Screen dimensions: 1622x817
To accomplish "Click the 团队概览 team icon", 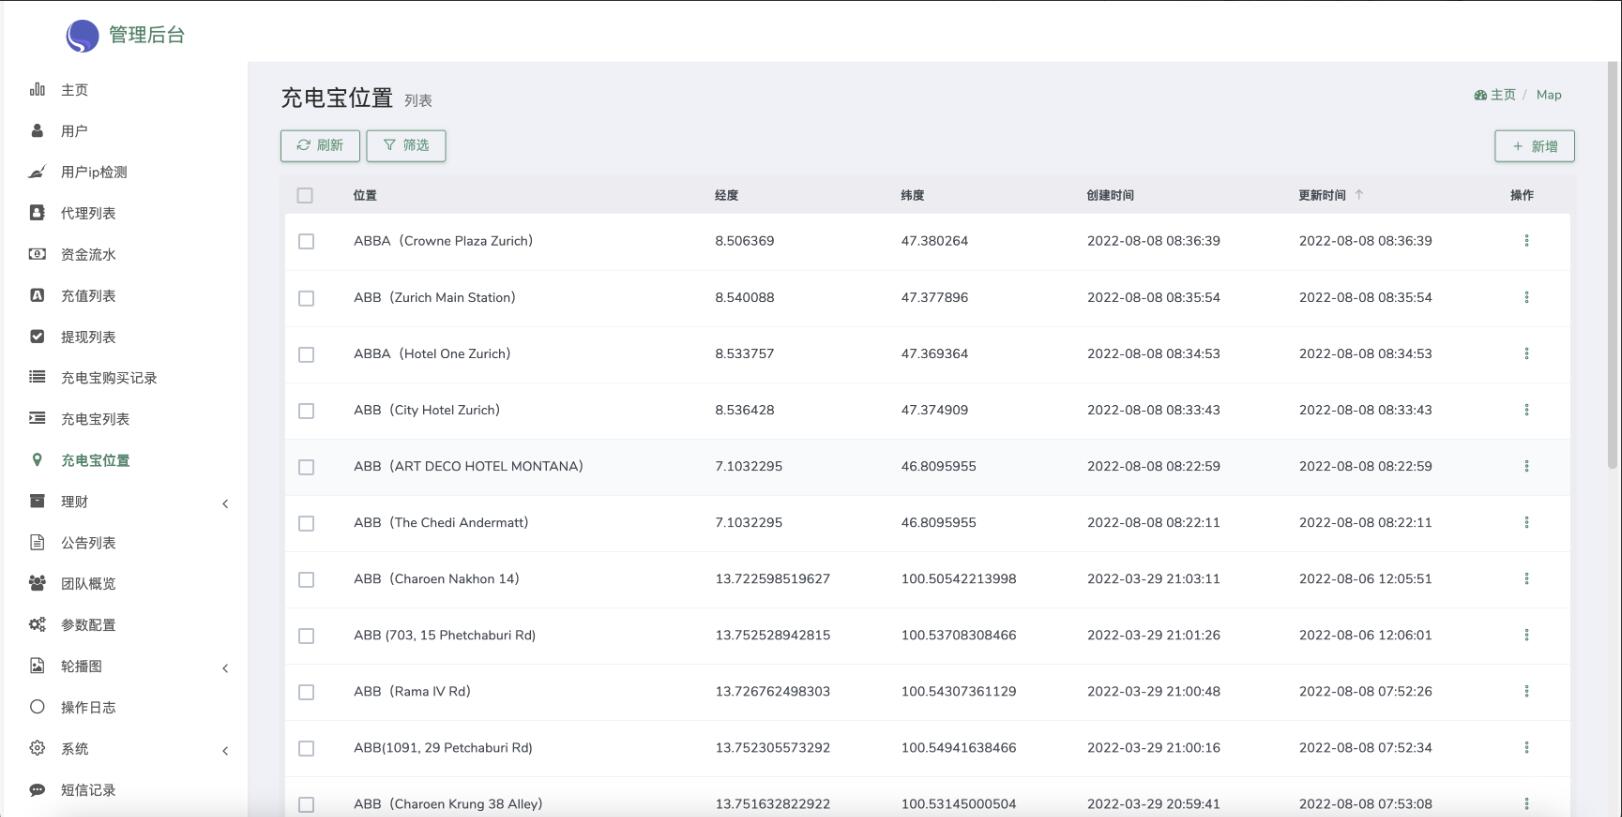I will pyautogui.click(x=37, y=583).
